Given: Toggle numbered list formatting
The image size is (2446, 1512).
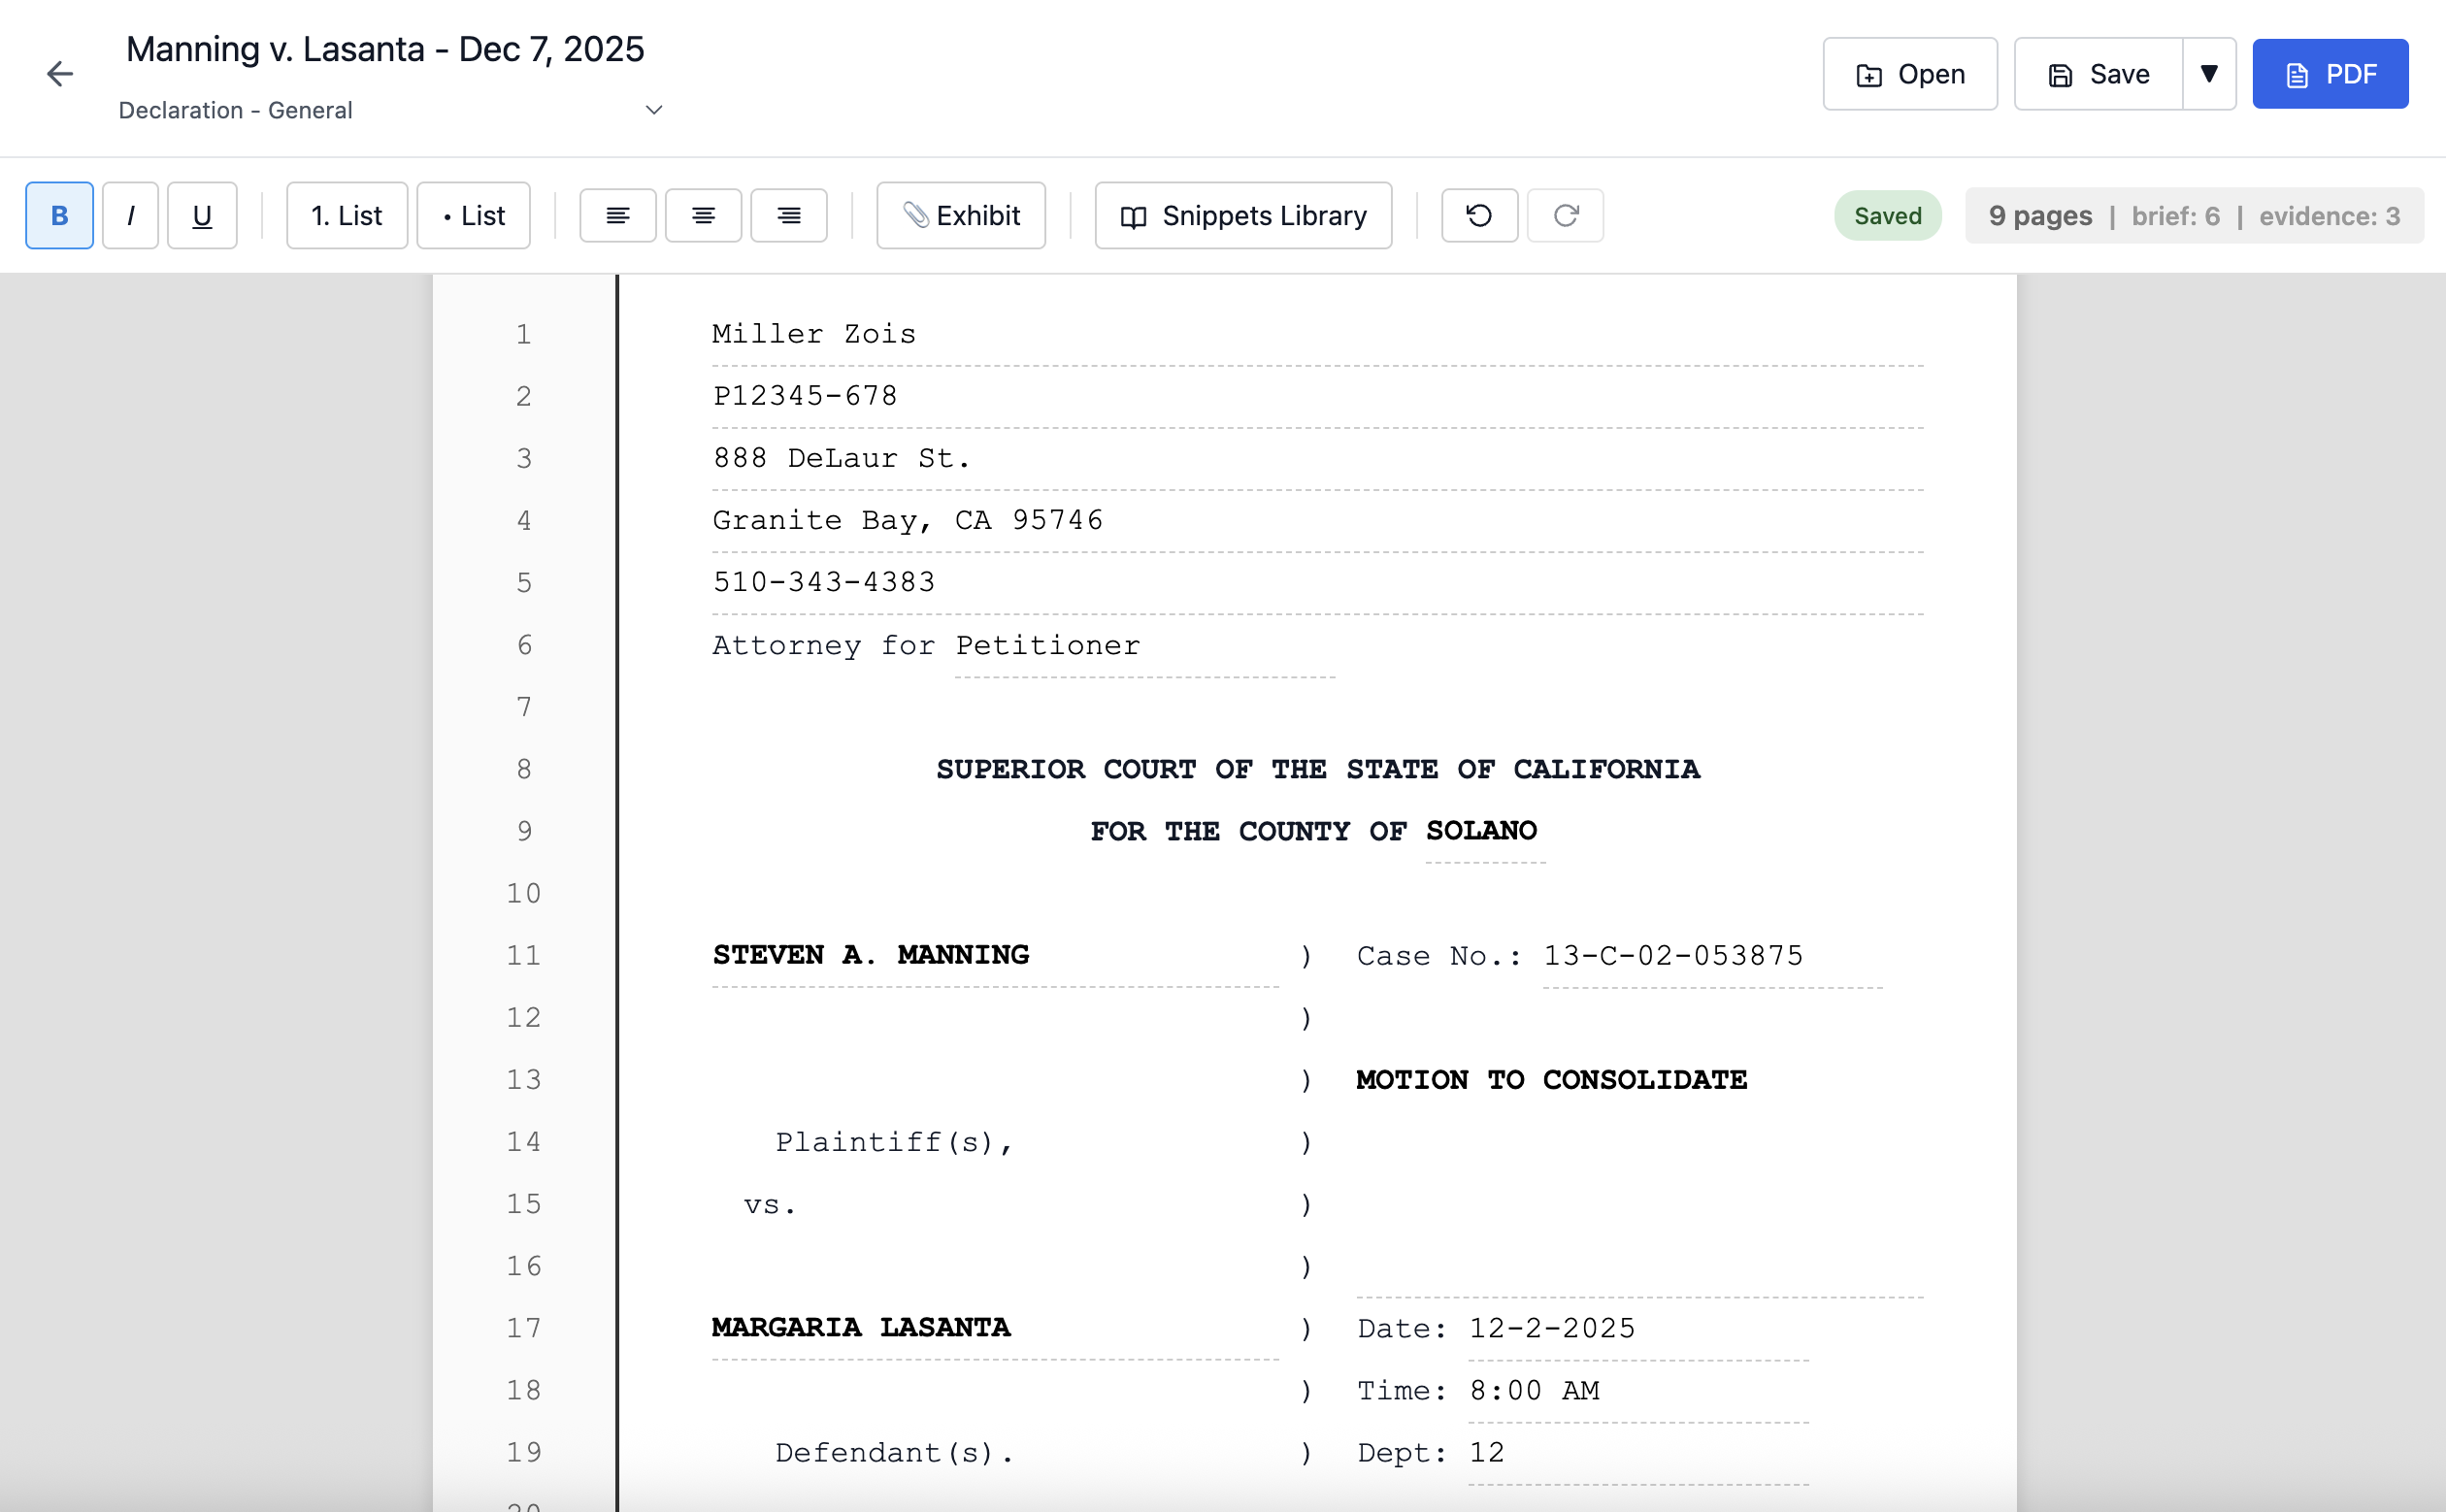Looking at the screenshot, I should click(346, 215).
